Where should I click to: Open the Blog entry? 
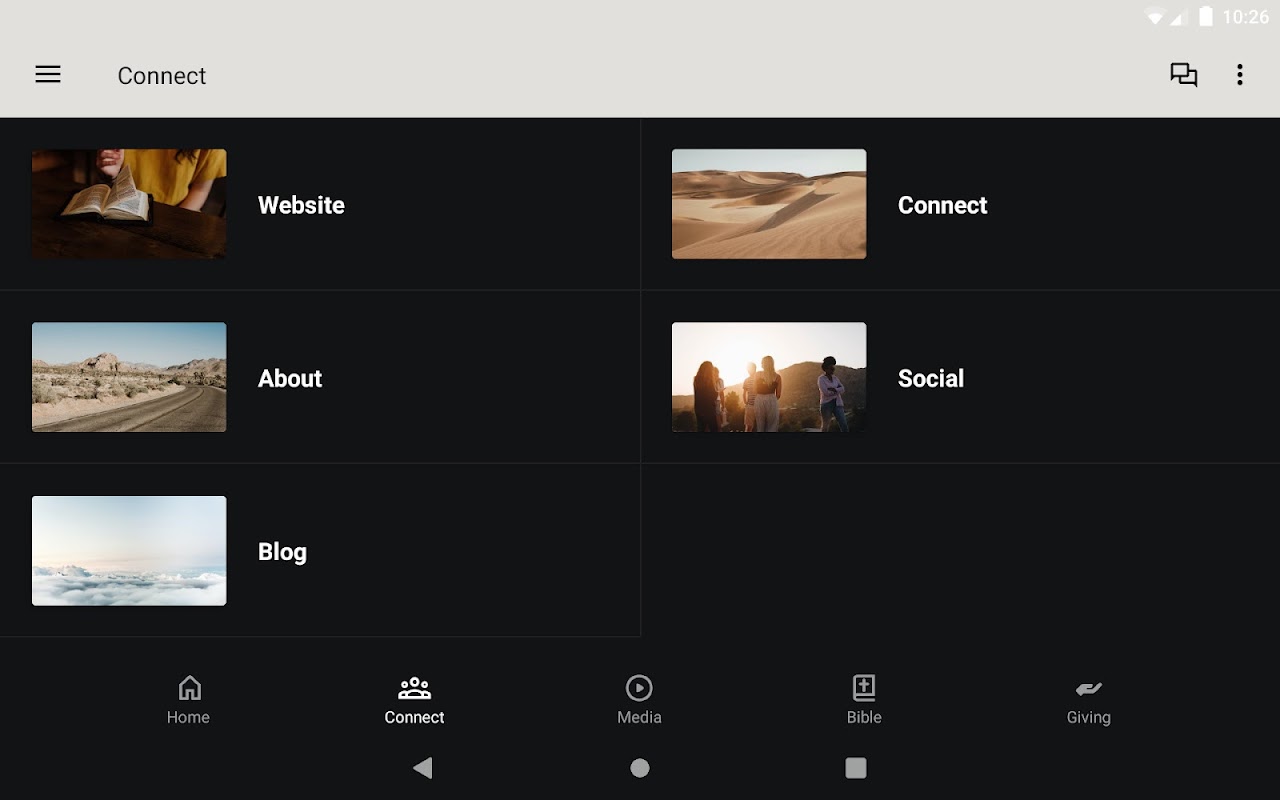[320, 550]
